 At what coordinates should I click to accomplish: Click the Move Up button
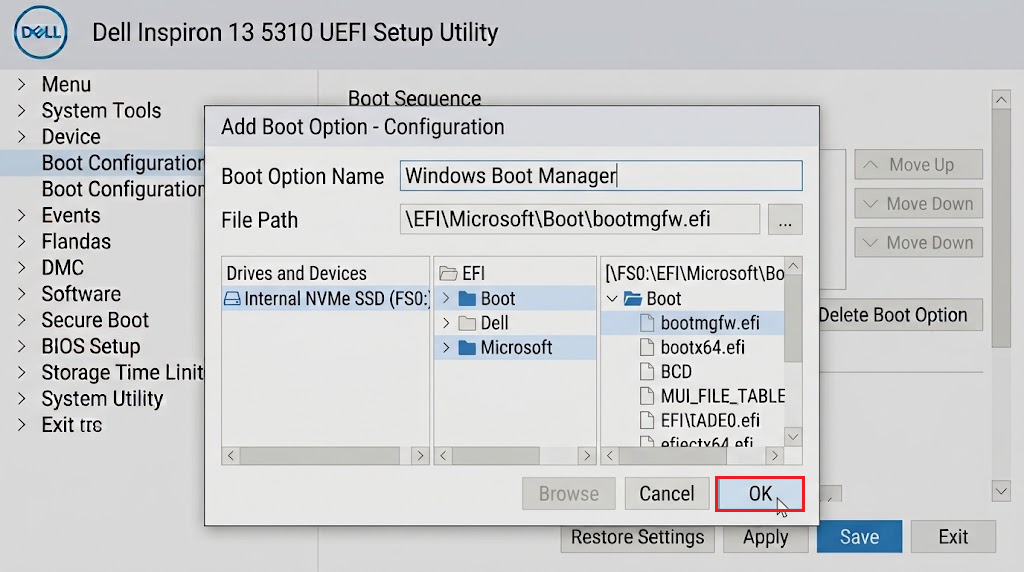(918, 165)
